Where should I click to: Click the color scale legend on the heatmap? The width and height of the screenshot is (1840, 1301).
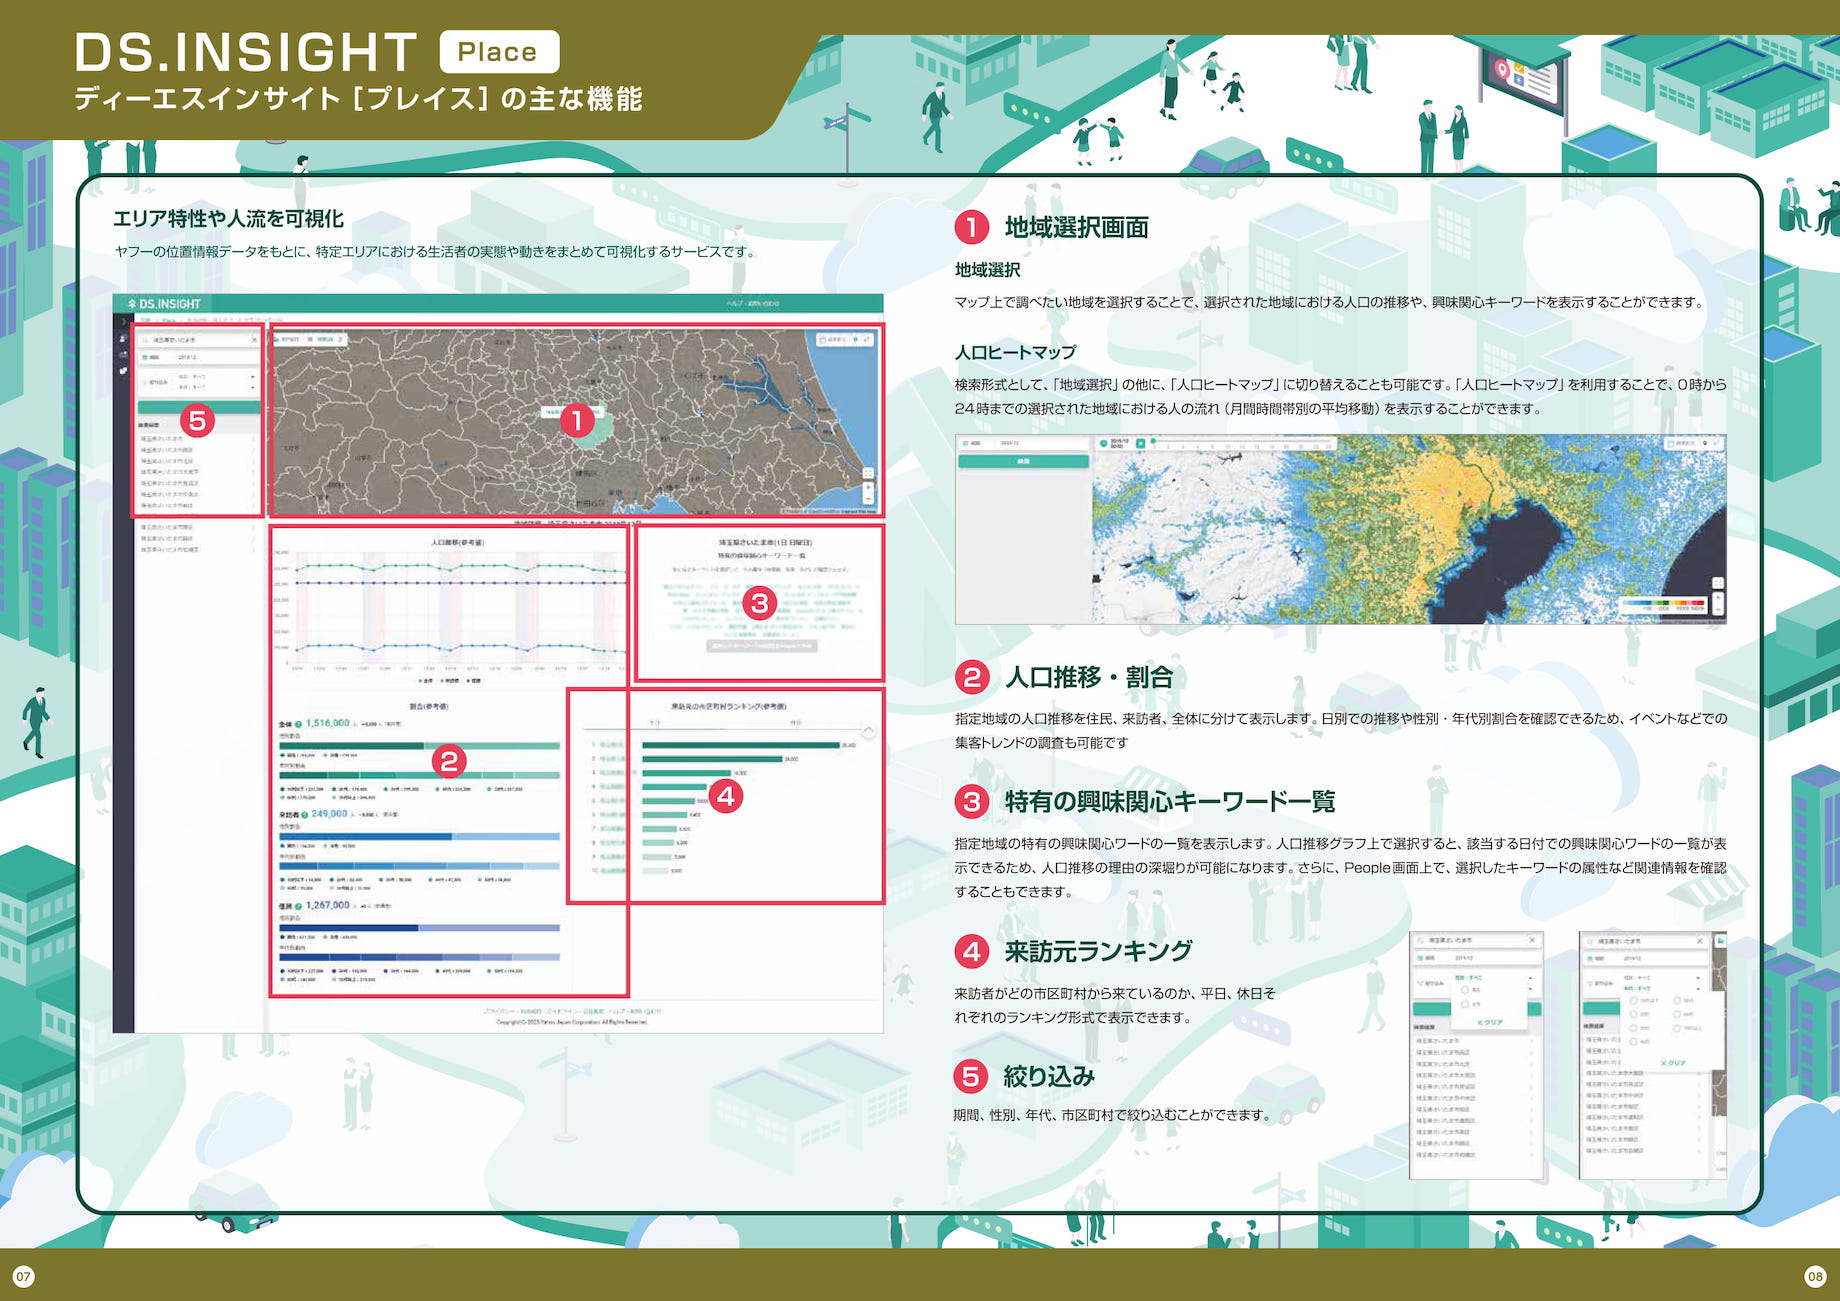pyautogui.click(x=1663, y=605)
